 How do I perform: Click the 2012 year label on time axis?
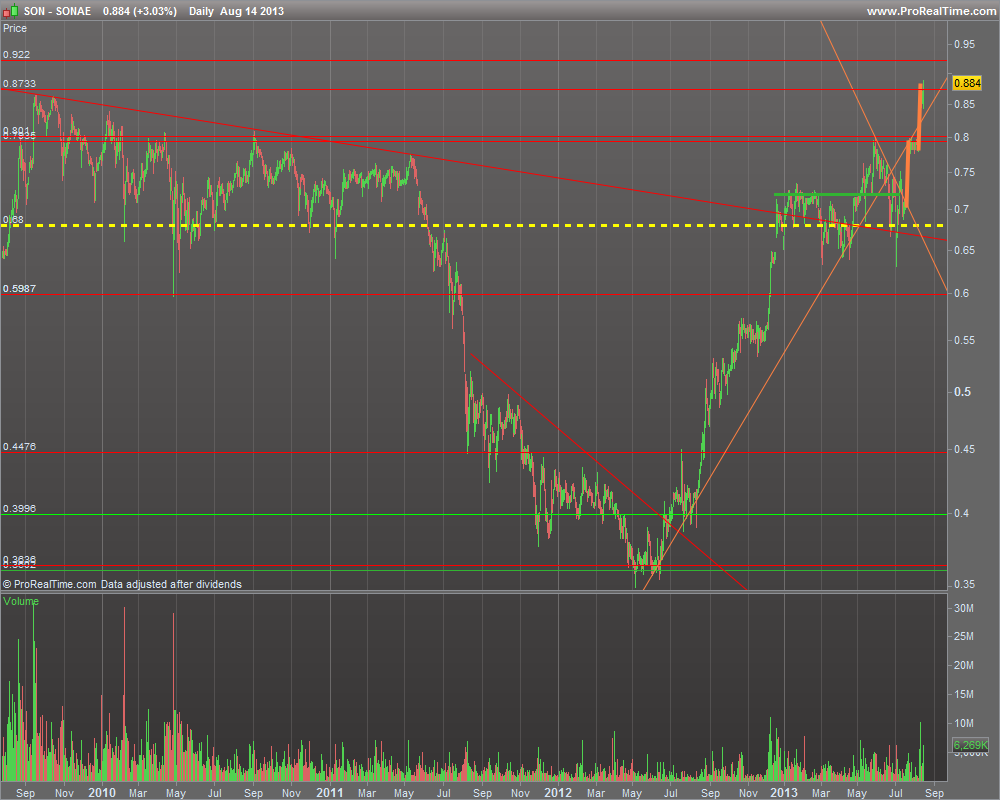(558, 792)
